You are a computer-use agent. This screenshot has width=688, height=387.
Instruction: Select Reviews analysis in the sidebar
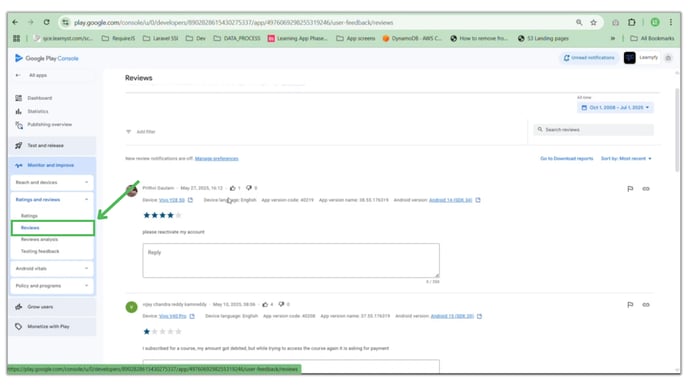tap(39, 240)
